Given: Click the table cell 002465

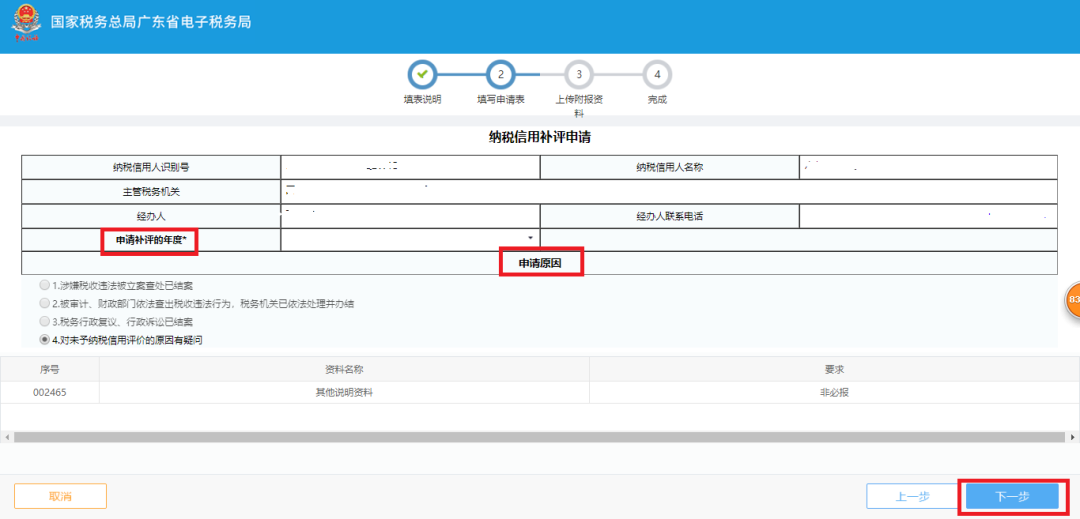Looking at the screenshot, I should [x=50, y=392].
